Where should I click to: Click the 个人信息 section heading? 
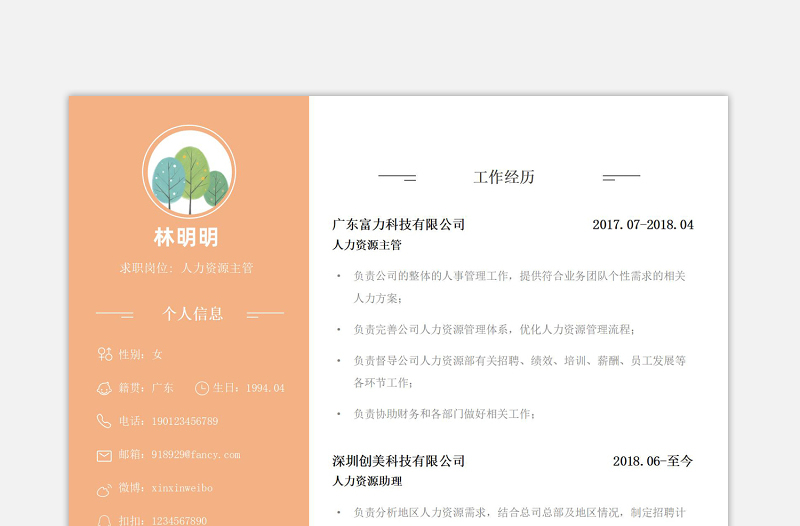pyautogui.click(x=192, y=313)
